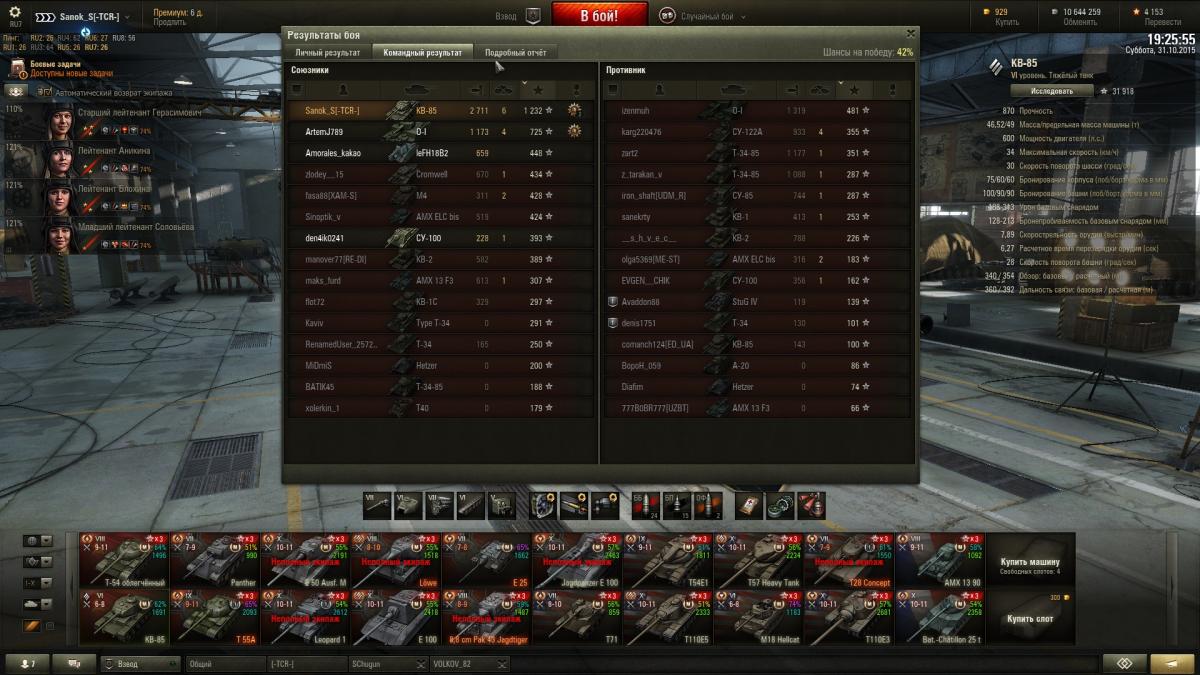Select ББ armor-piercing shell slot
The image size is (1200, 675).
tap(645, 505)
